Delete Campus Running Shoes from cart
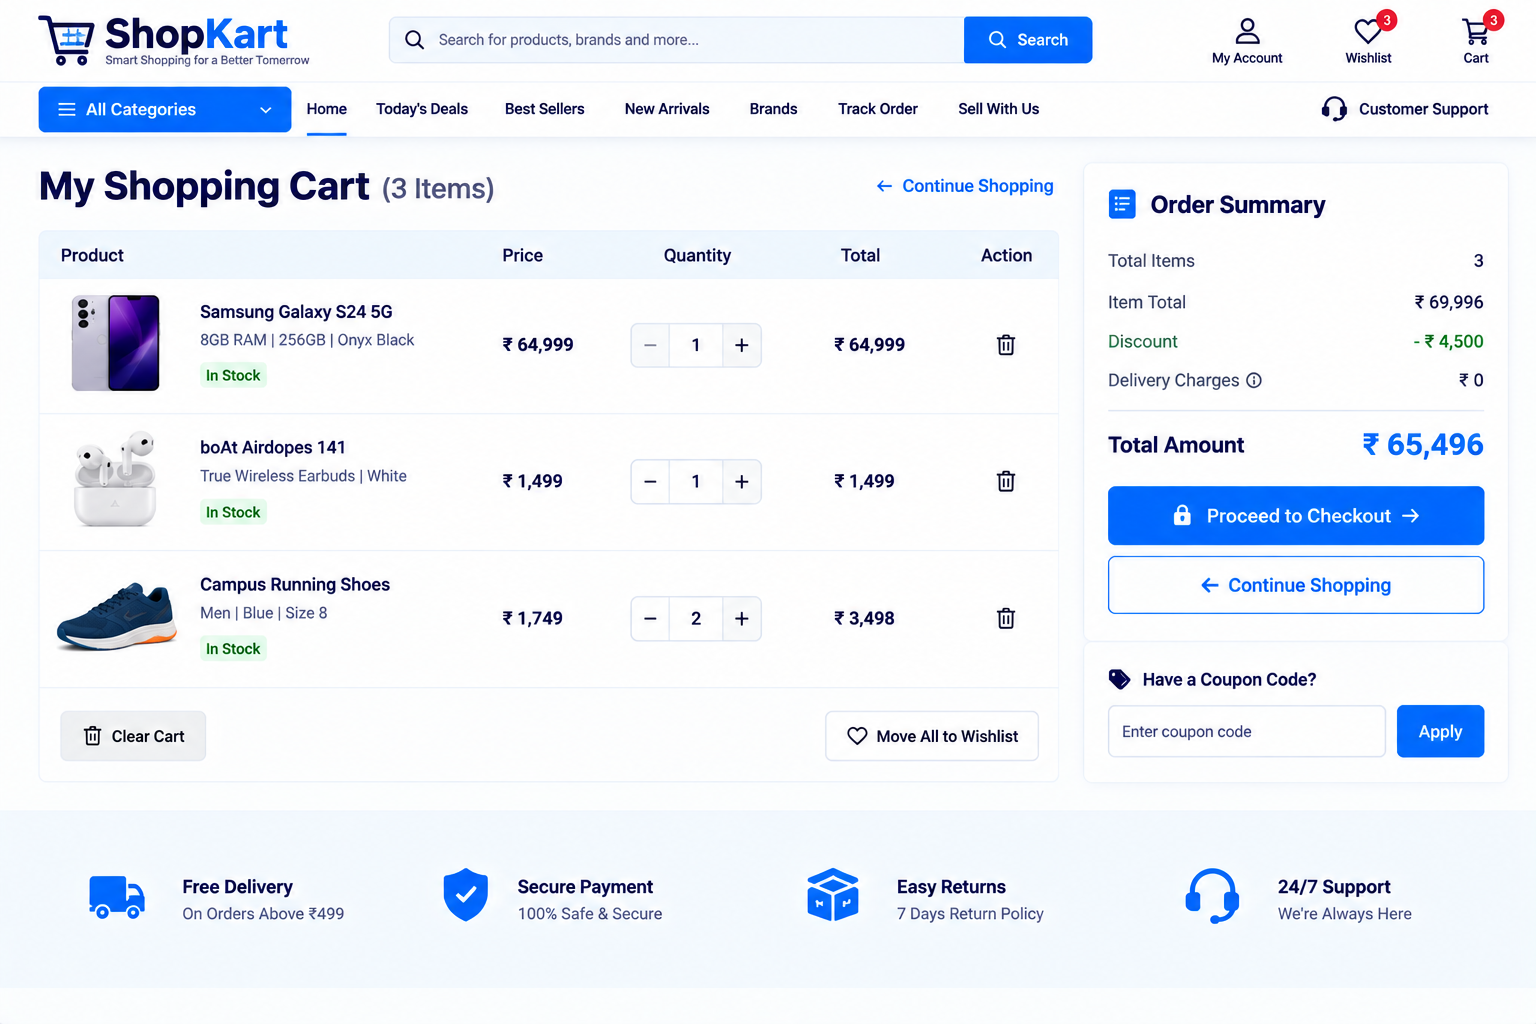Viewport: 1536px width, 1024px height. [x=1006, y=618]
